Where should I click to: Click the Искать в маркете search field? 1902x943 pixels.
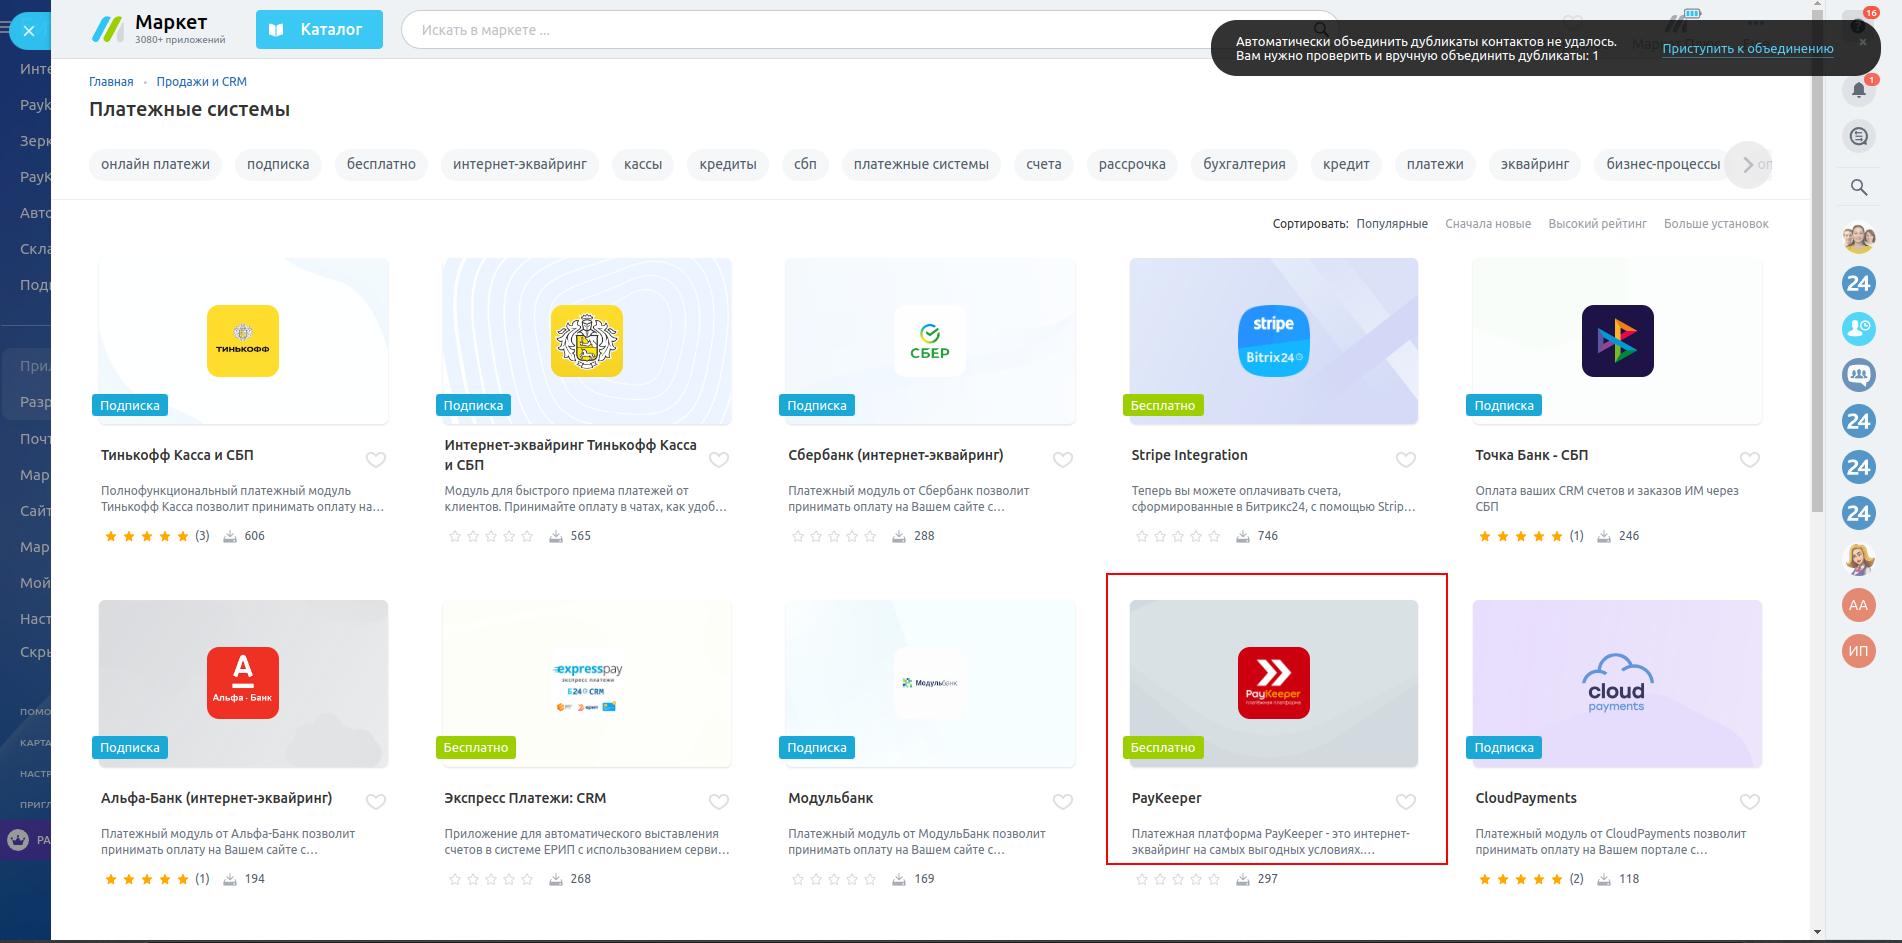800,30
